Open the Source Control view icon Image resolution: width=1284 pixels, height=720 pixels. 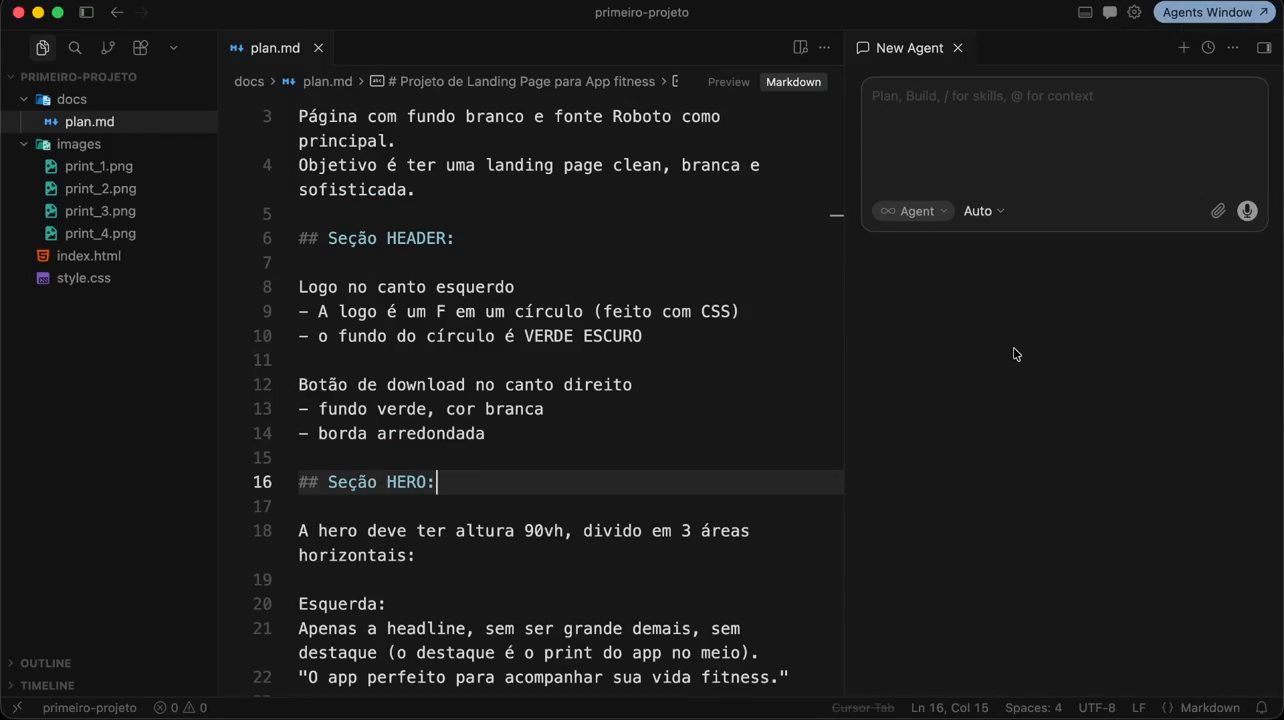tap(108, 48)
